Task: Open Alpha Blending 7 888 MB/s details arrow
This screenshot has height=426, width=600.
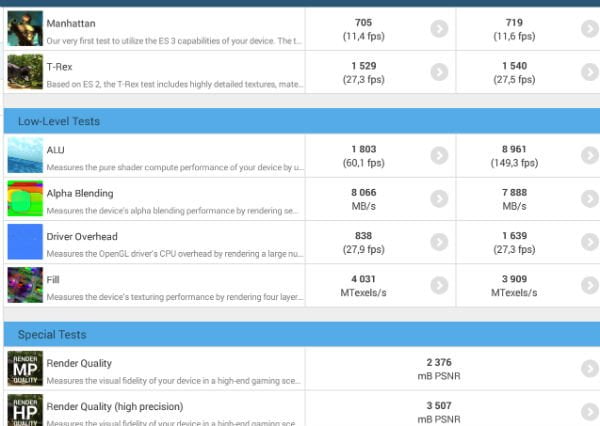Action: 590,199
